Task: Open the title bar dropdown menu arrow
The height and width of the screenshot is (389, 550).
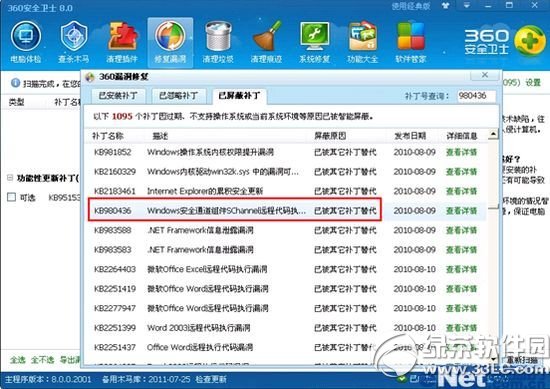Action: click(467, 6)
